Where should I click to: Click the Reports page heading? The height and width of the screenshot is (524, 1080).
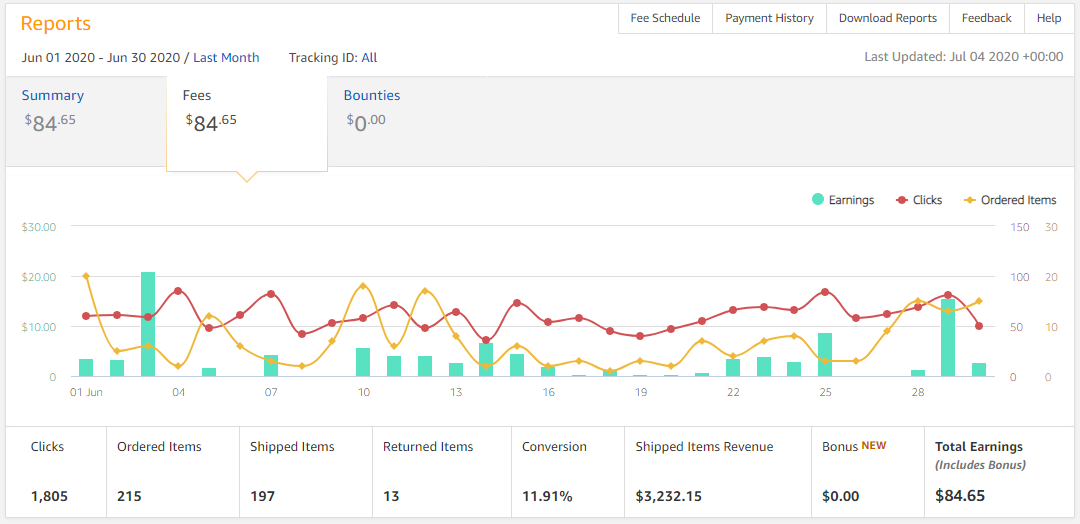(x=56, y=23)
